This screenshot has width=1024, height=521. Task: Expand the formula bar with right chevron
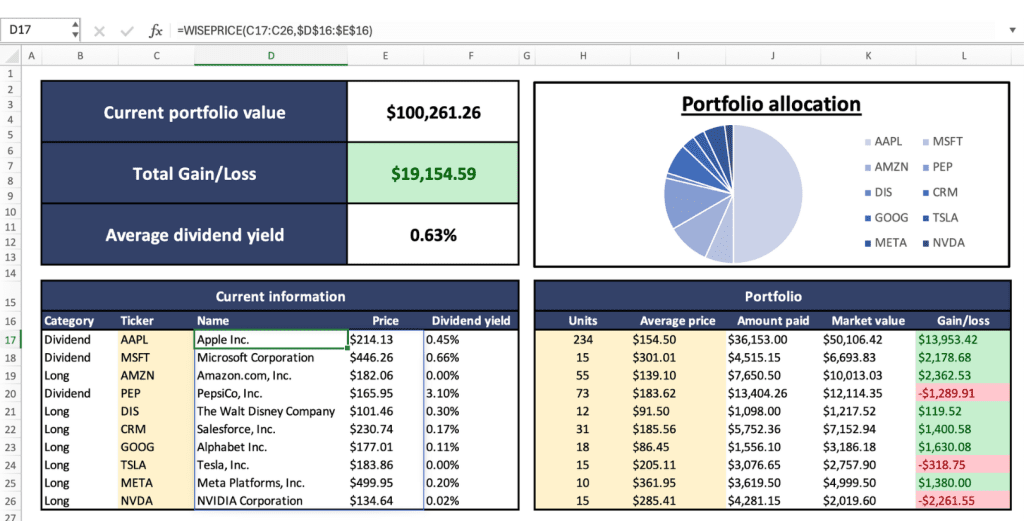click(1012, 31)
